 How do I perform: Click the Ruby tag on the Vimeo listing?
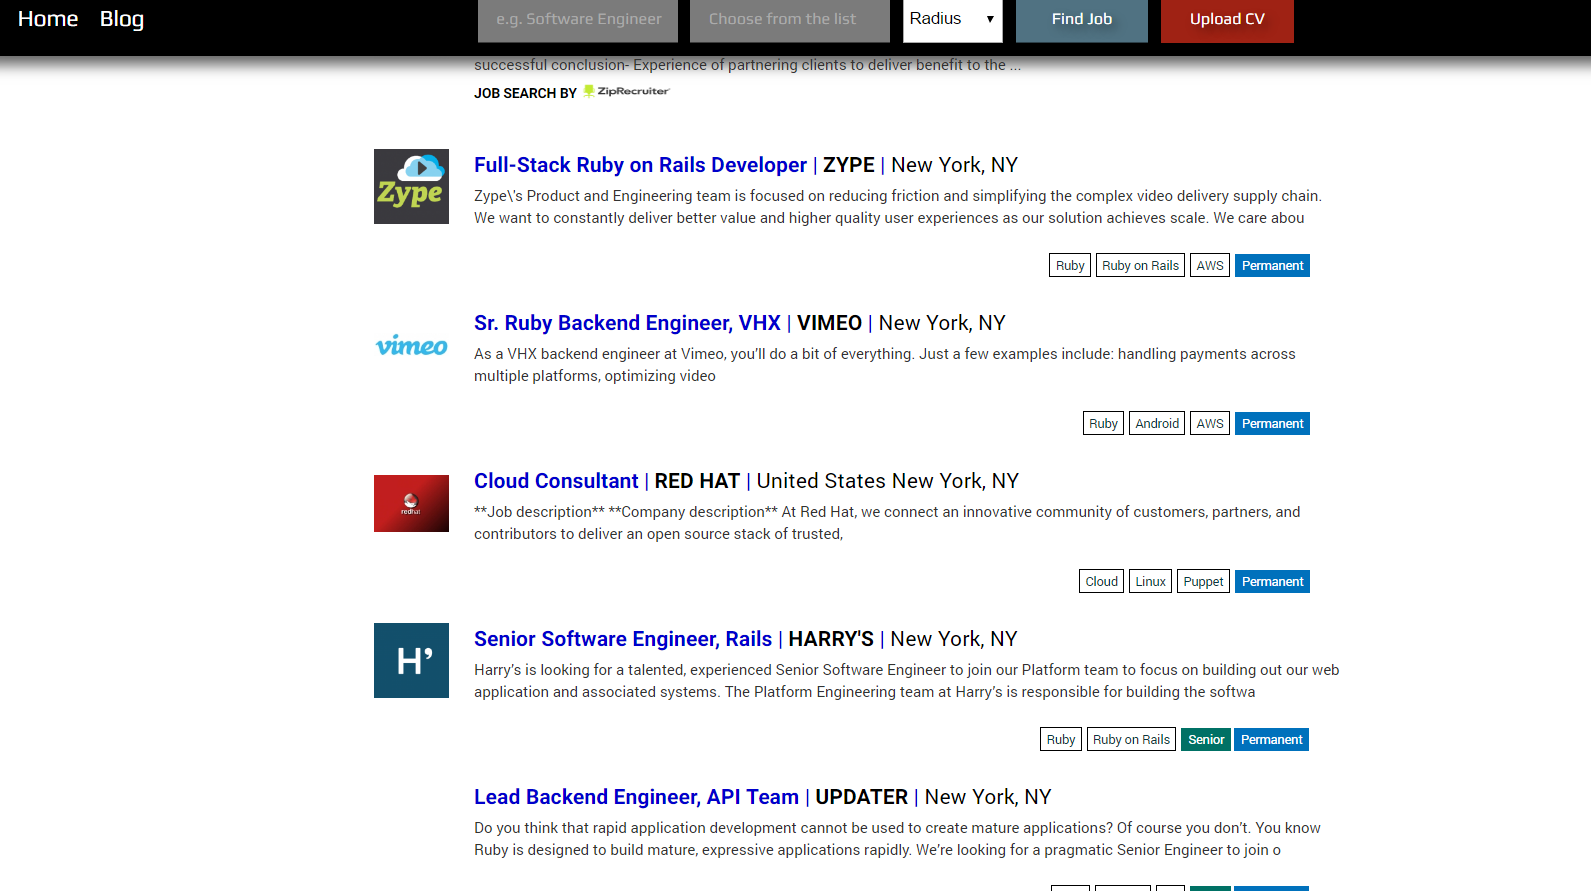tap(1103, 423)
